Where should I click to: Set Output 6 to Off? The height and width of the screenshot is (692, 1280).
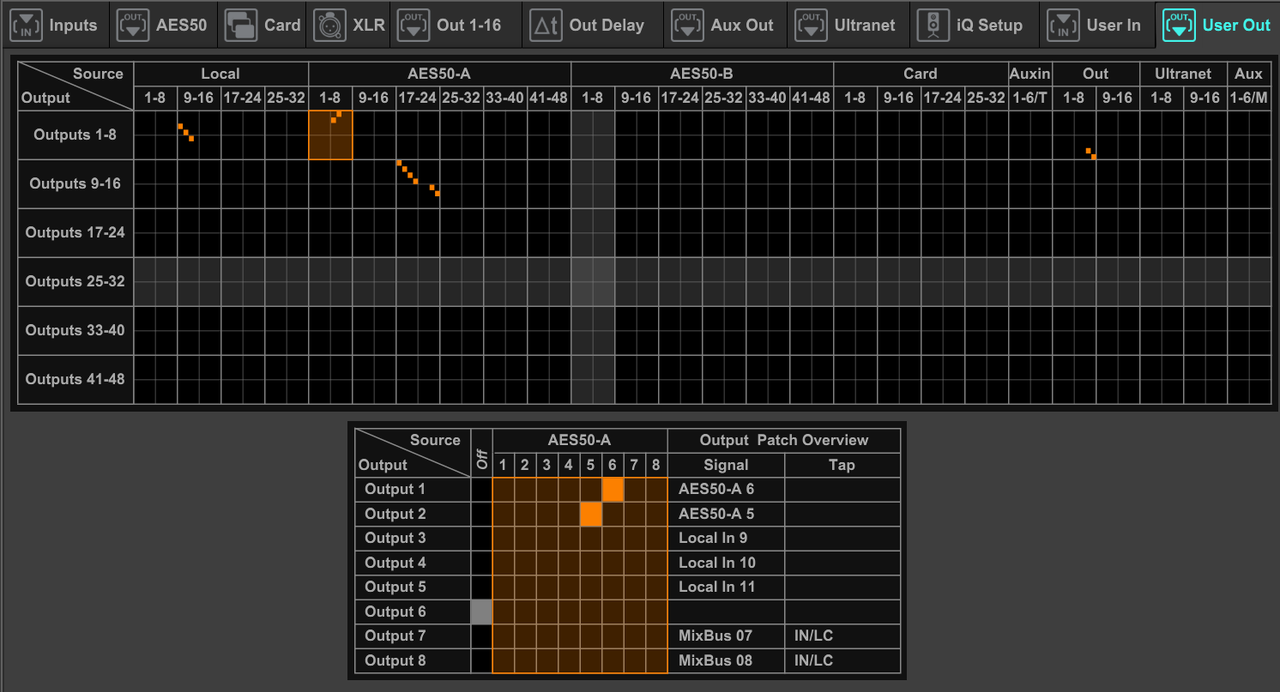pyautogui.click(x=482, y=612)
